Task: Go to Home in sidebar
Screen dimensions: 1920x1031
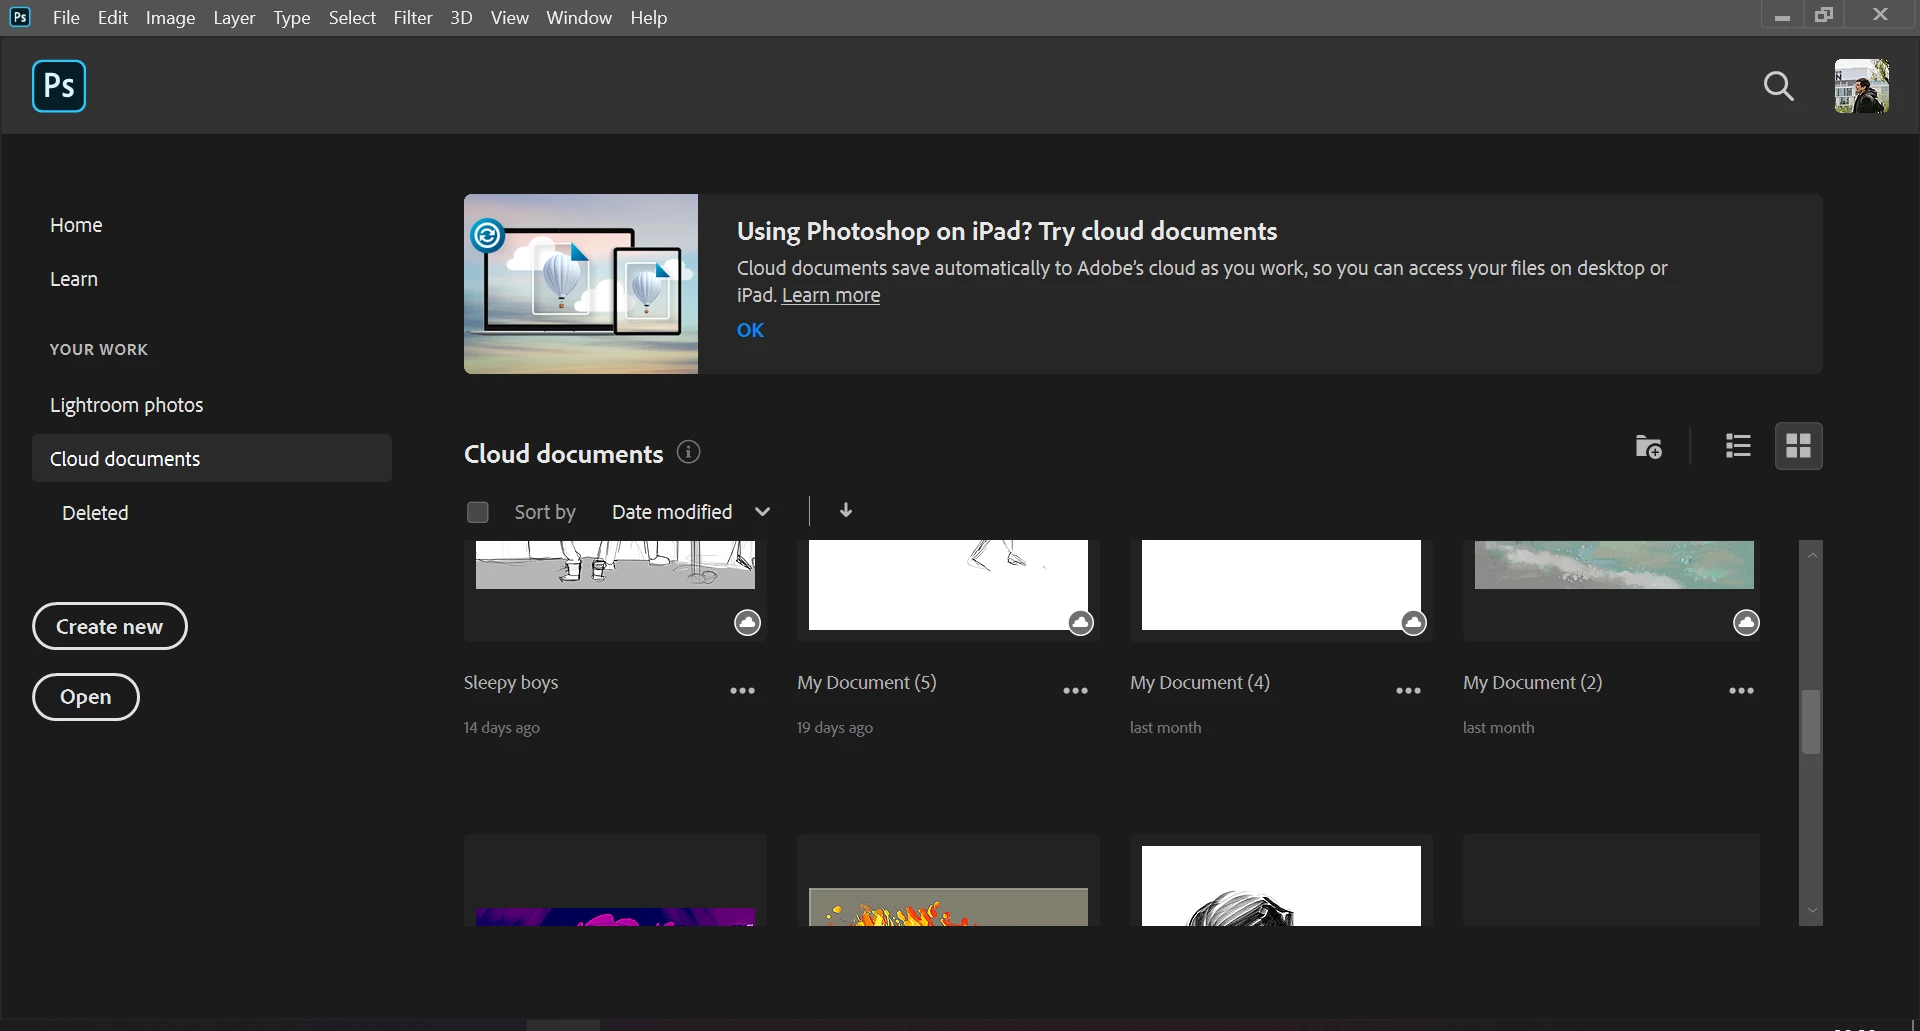Action: pos(76,225)
